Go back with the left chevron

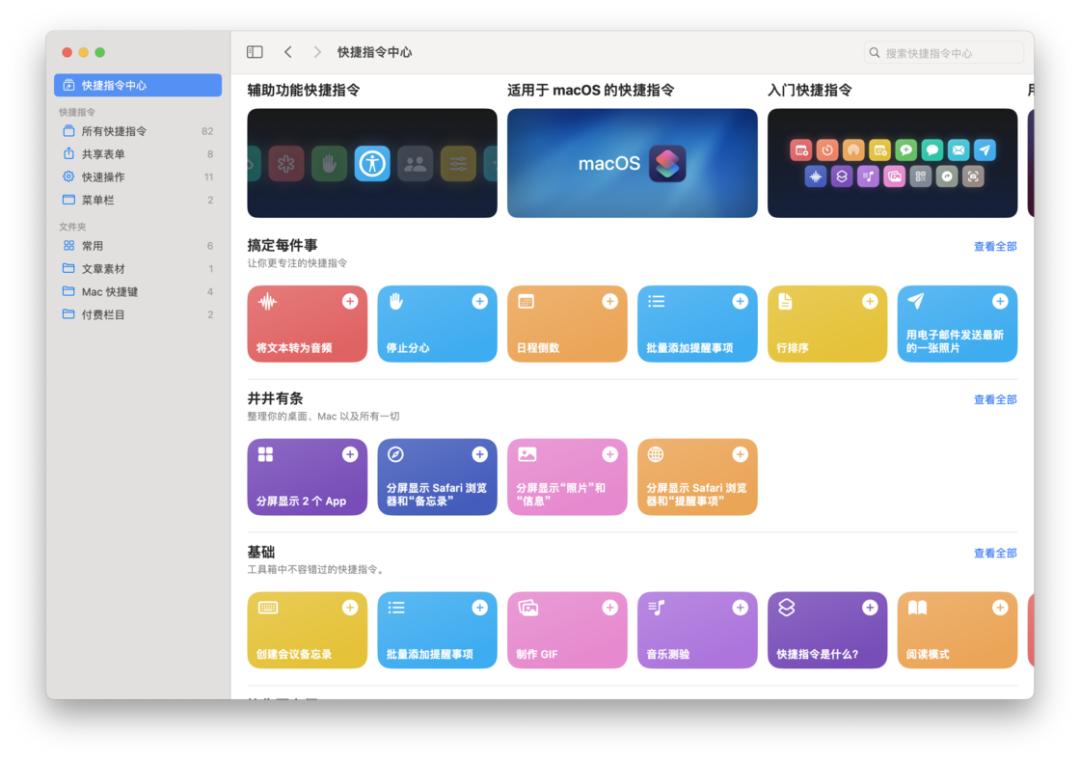pos(288,52)
